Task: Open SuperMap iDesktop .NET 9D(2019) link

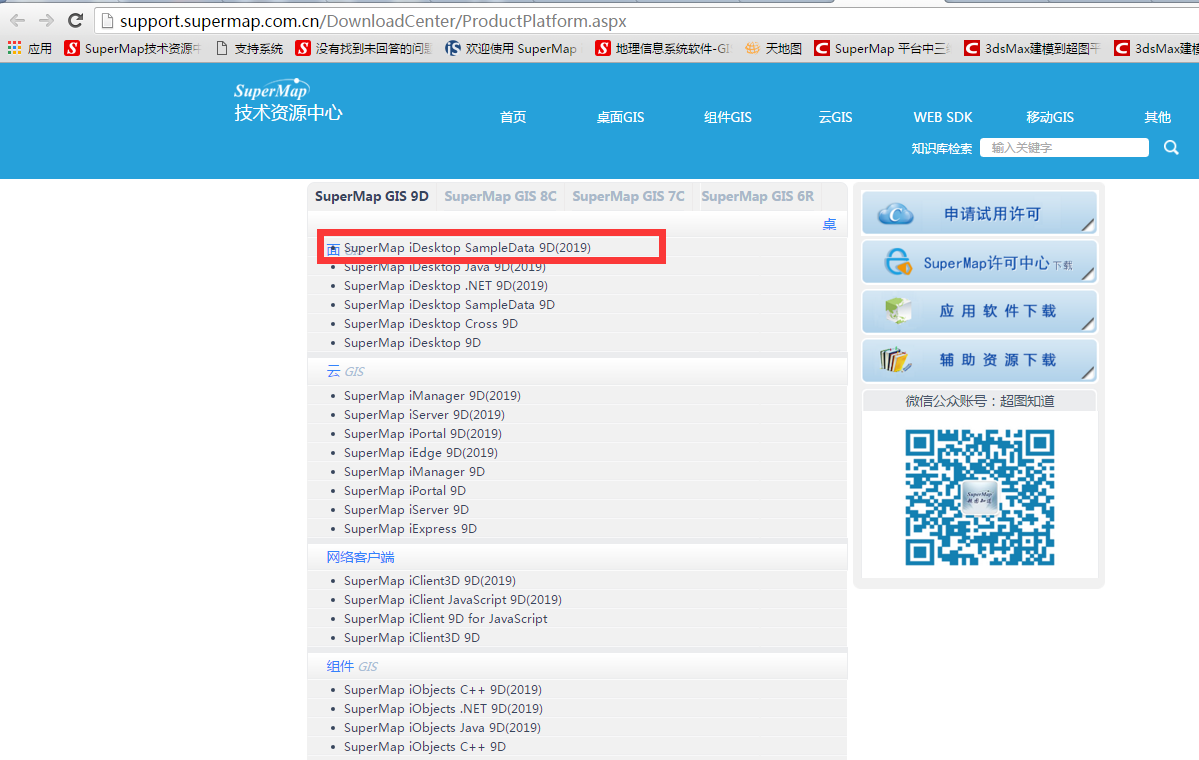Action: [x=446, y=286]
